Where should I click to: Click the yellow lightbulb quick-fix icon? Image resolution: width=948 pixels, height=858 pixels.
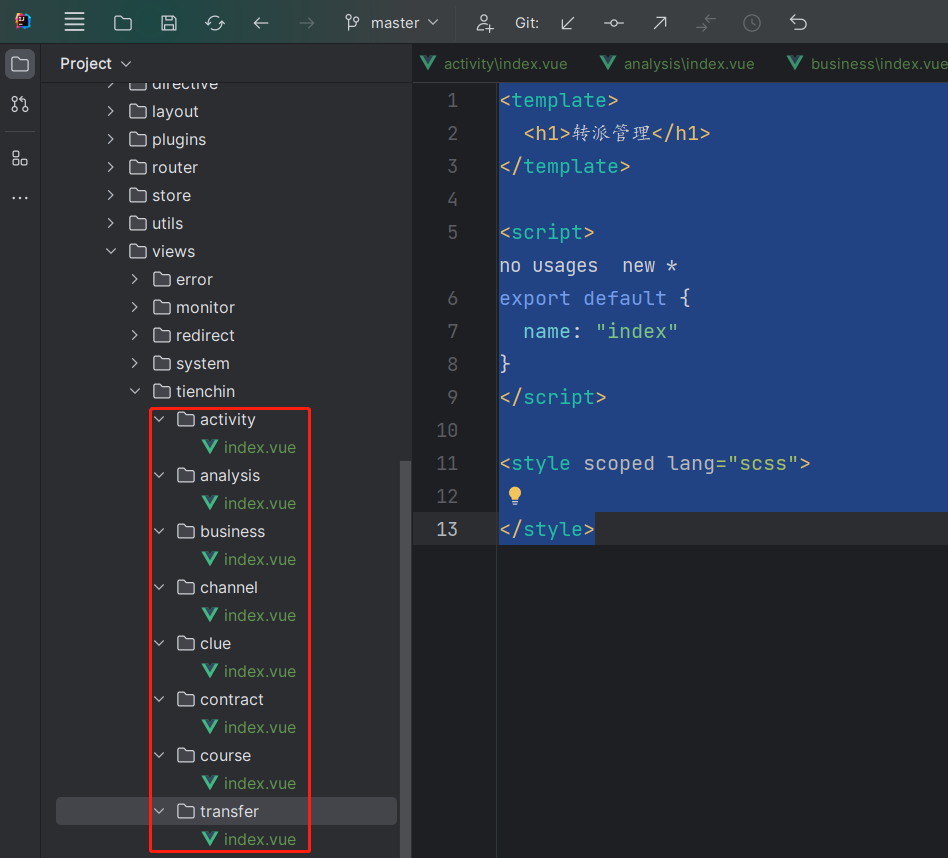515,496
